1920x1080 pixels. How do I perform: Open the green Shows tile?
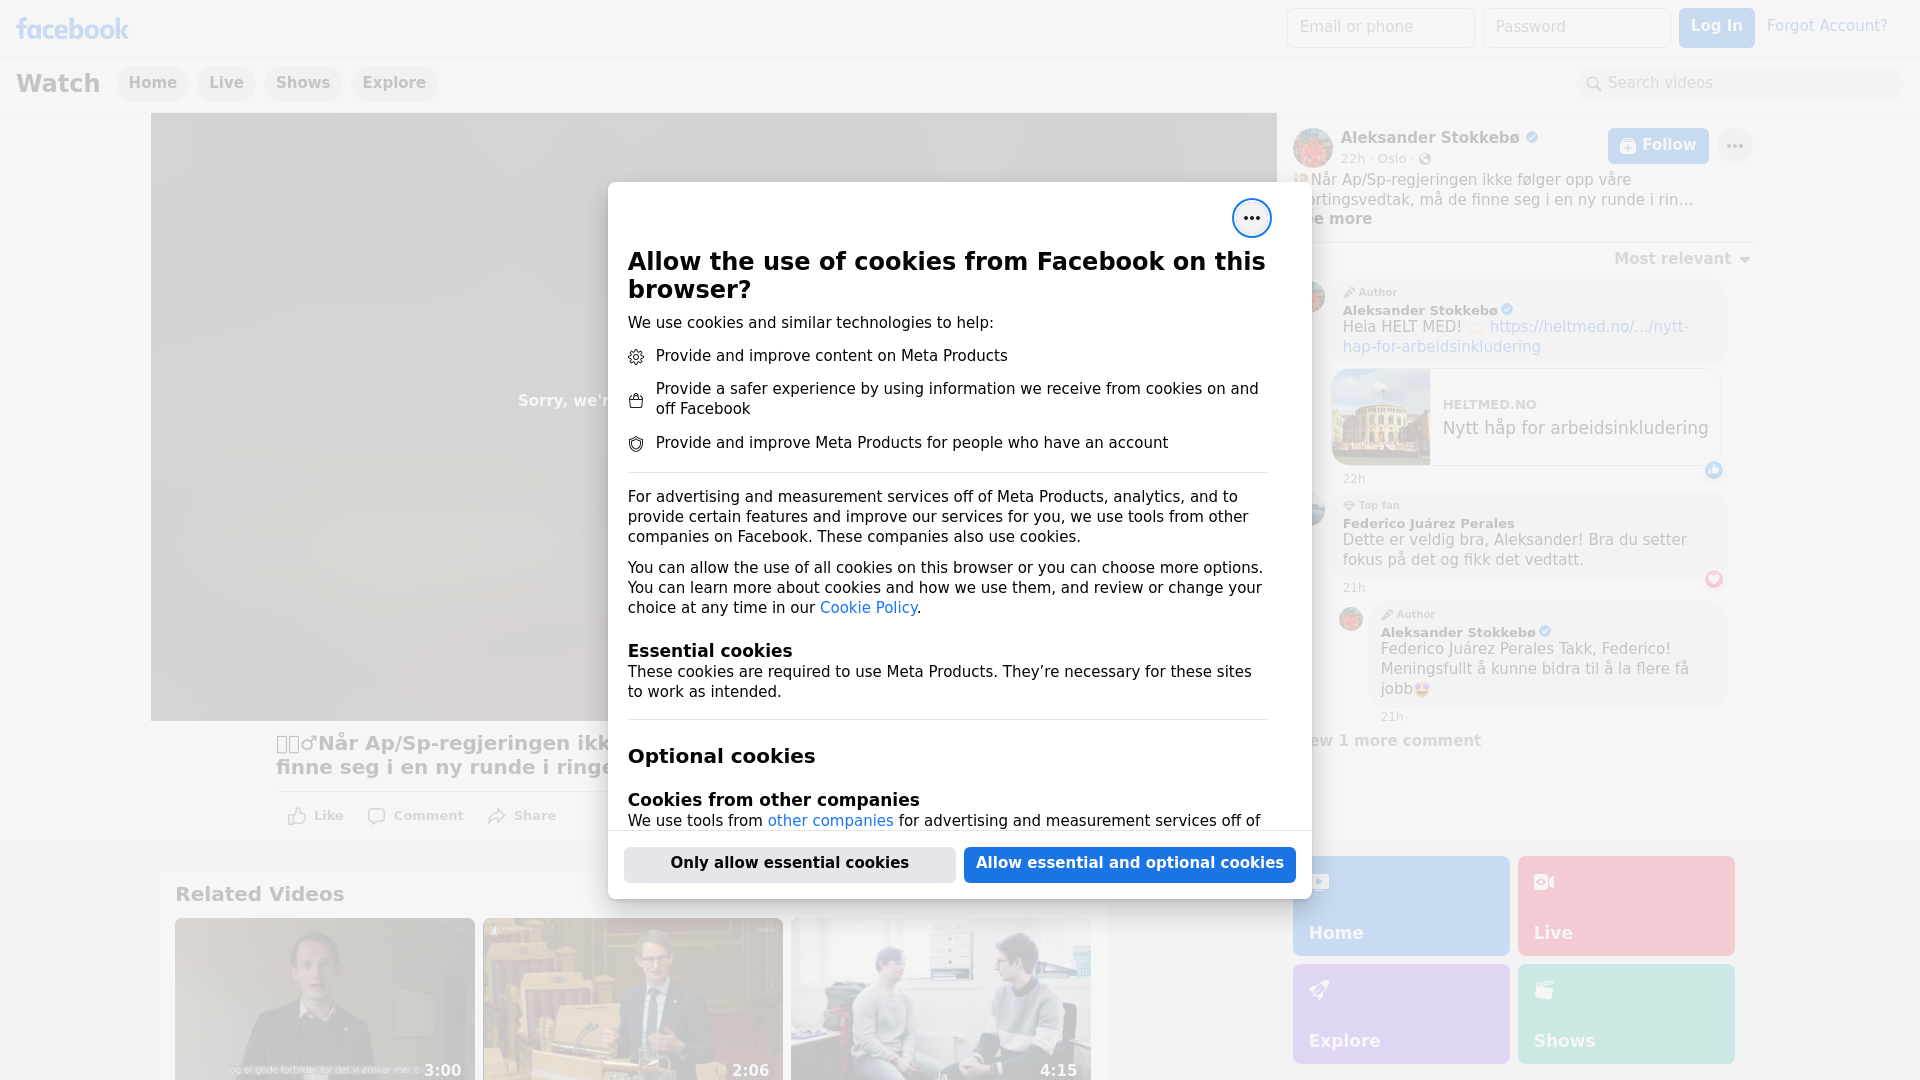1626,1014
